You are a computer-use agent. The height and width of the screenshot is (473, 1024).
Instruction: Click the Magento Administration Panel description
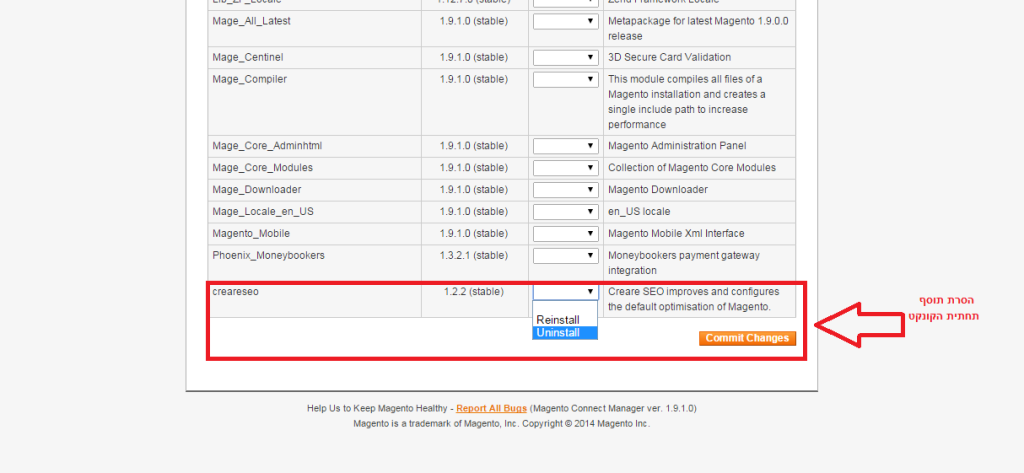[x=677, y=146]
